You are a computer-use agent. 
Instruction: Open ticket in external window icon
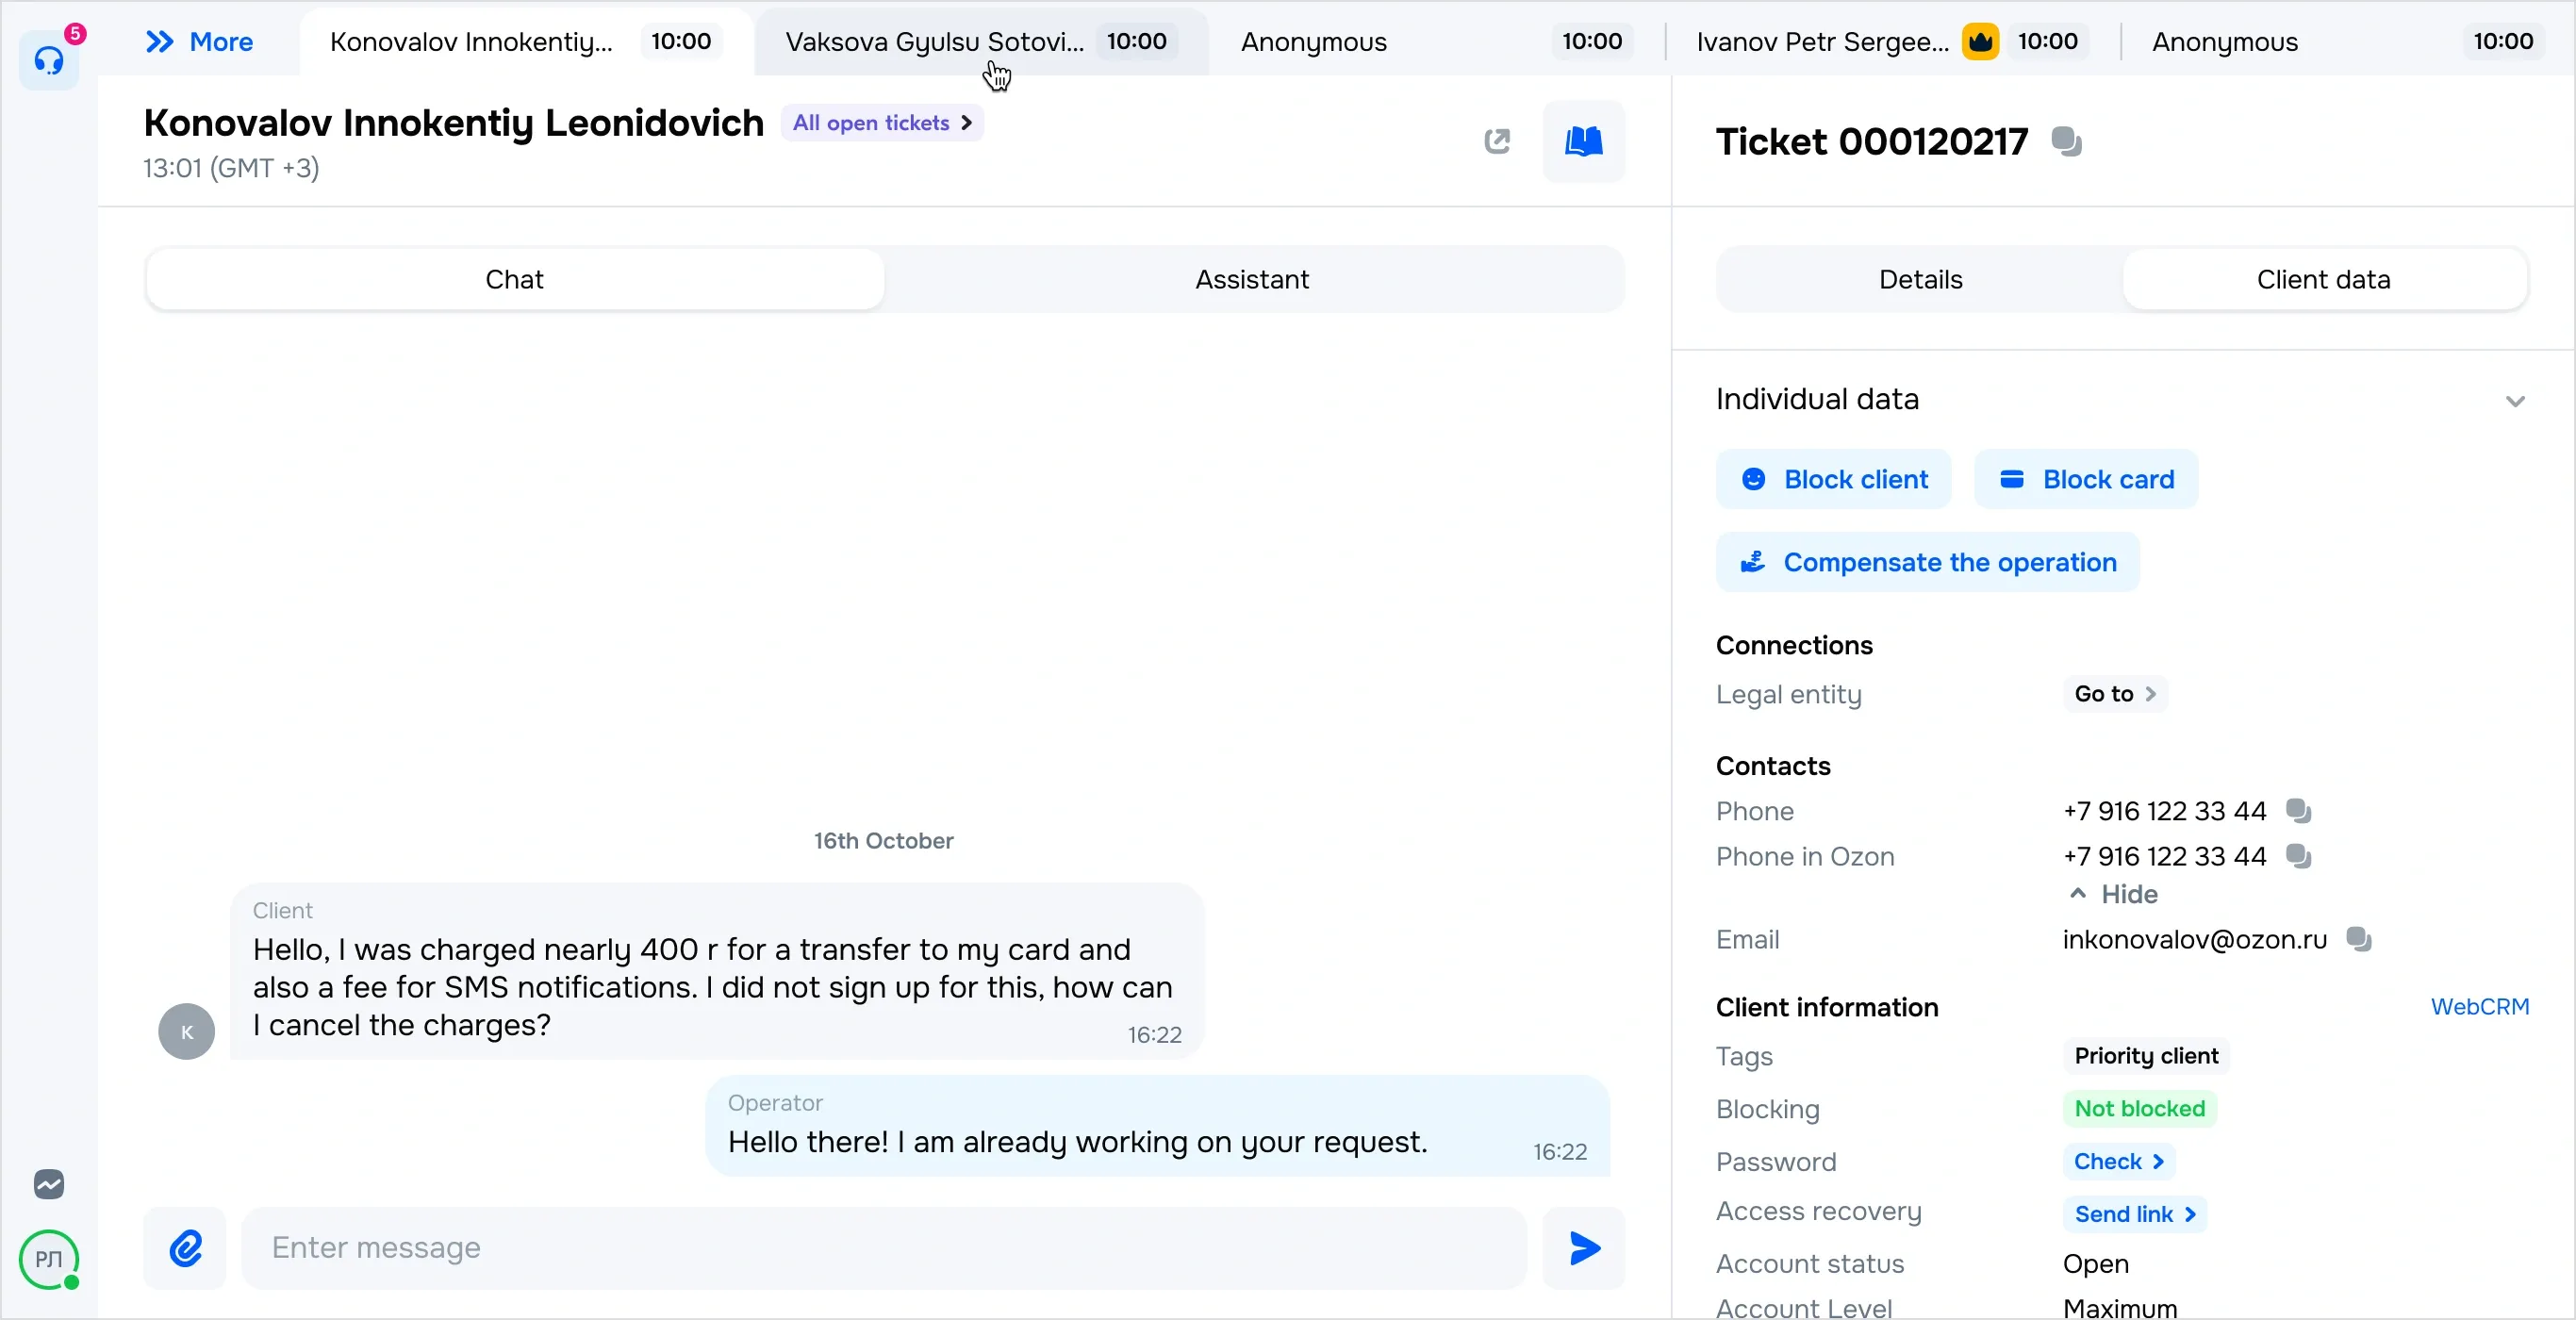click(x=1497, y=142)
